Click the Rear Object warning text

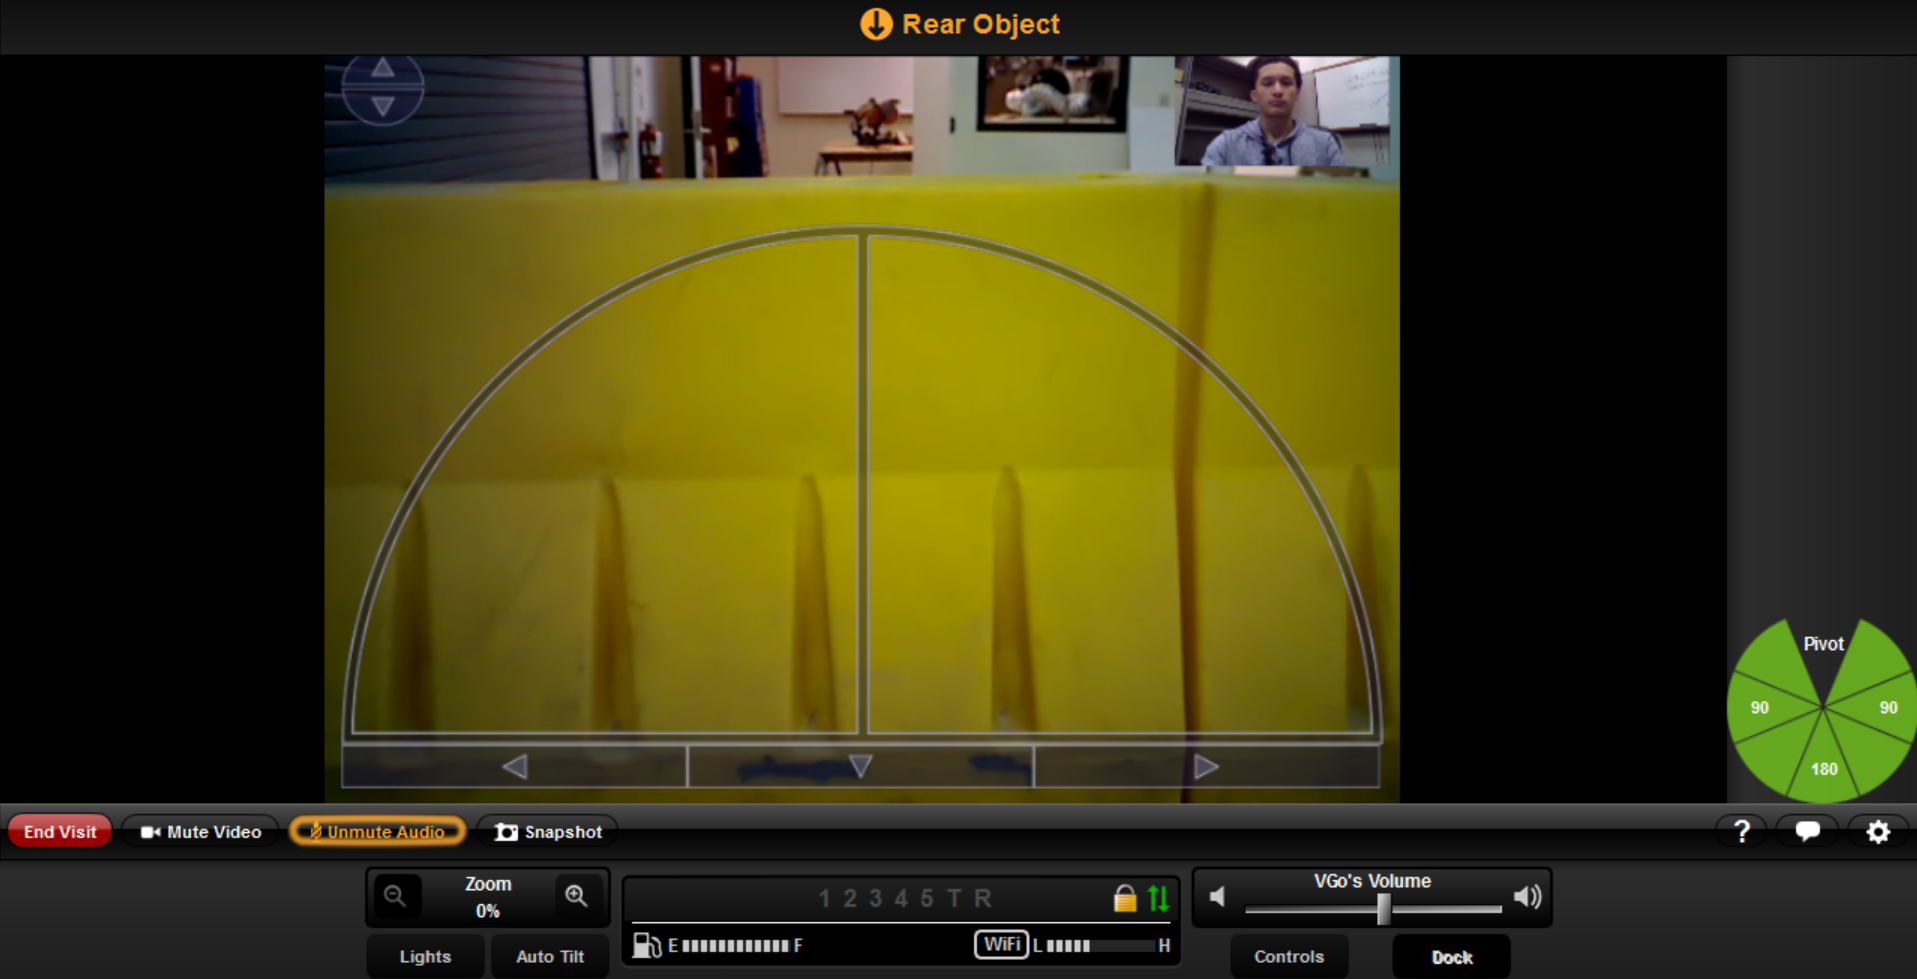pos(981,24)
